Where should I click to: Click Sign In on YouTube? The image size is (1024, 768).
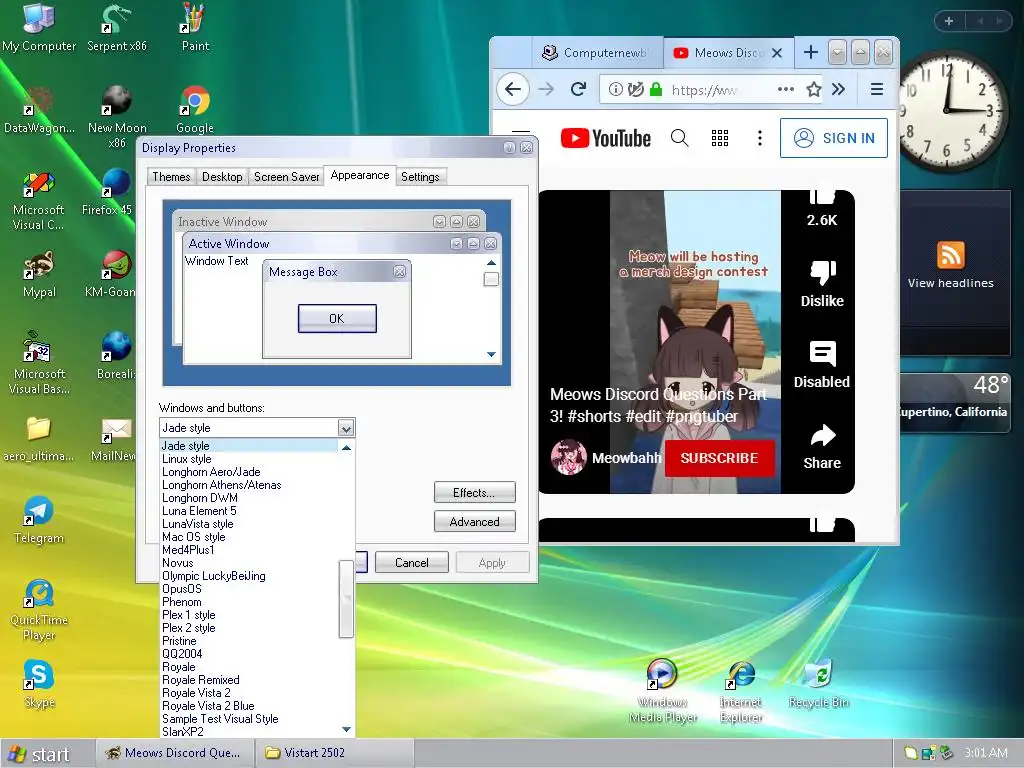(833, 138)
